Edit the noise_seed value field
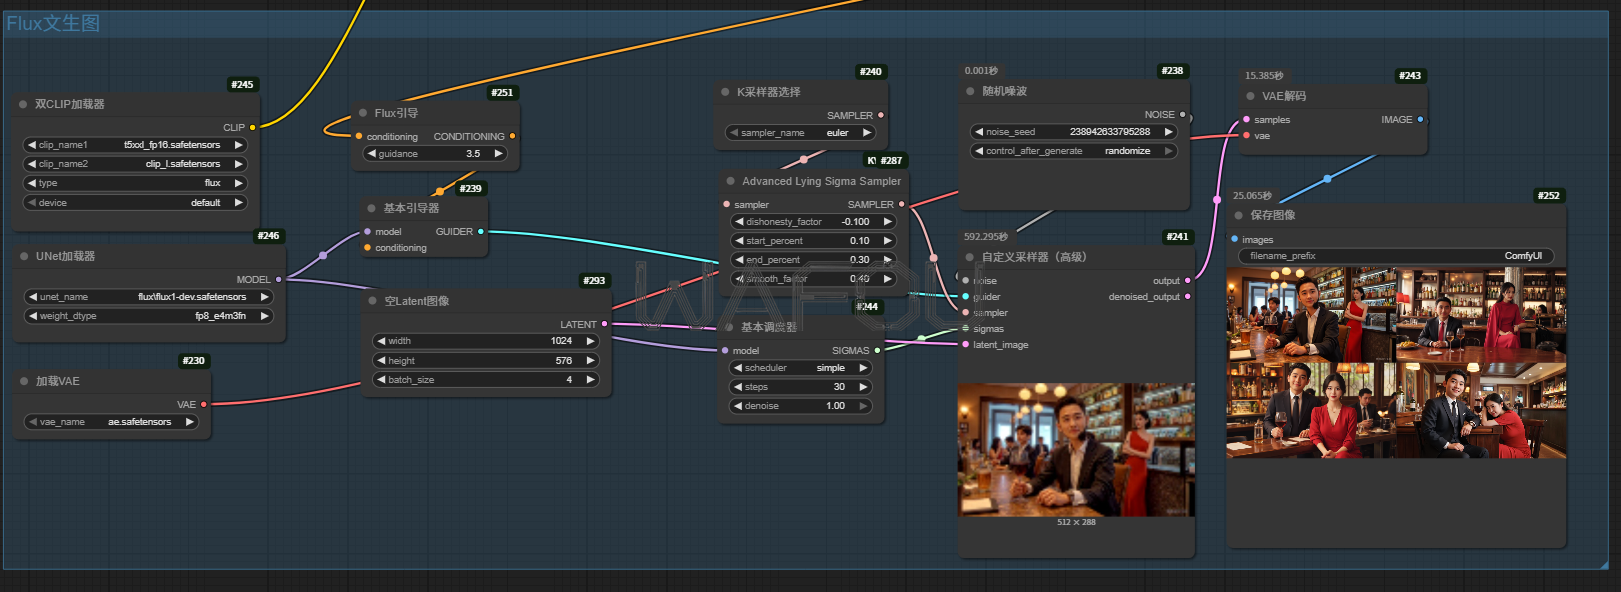The width and height of the screenshot is (1621, 592). [x=1074, y=132]
